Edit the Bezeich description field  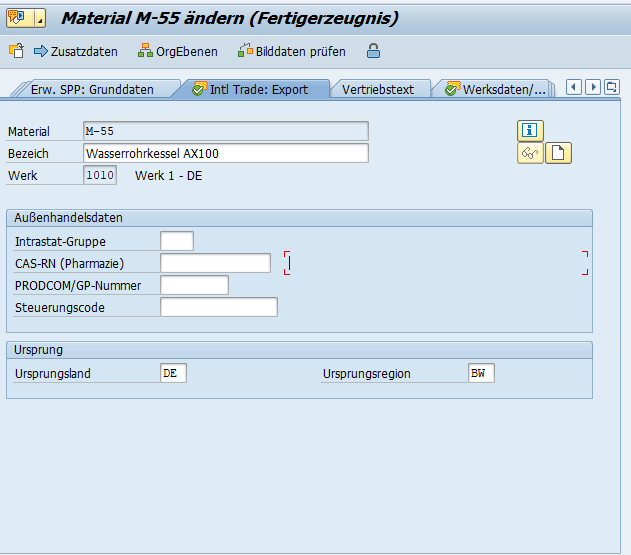226,153
